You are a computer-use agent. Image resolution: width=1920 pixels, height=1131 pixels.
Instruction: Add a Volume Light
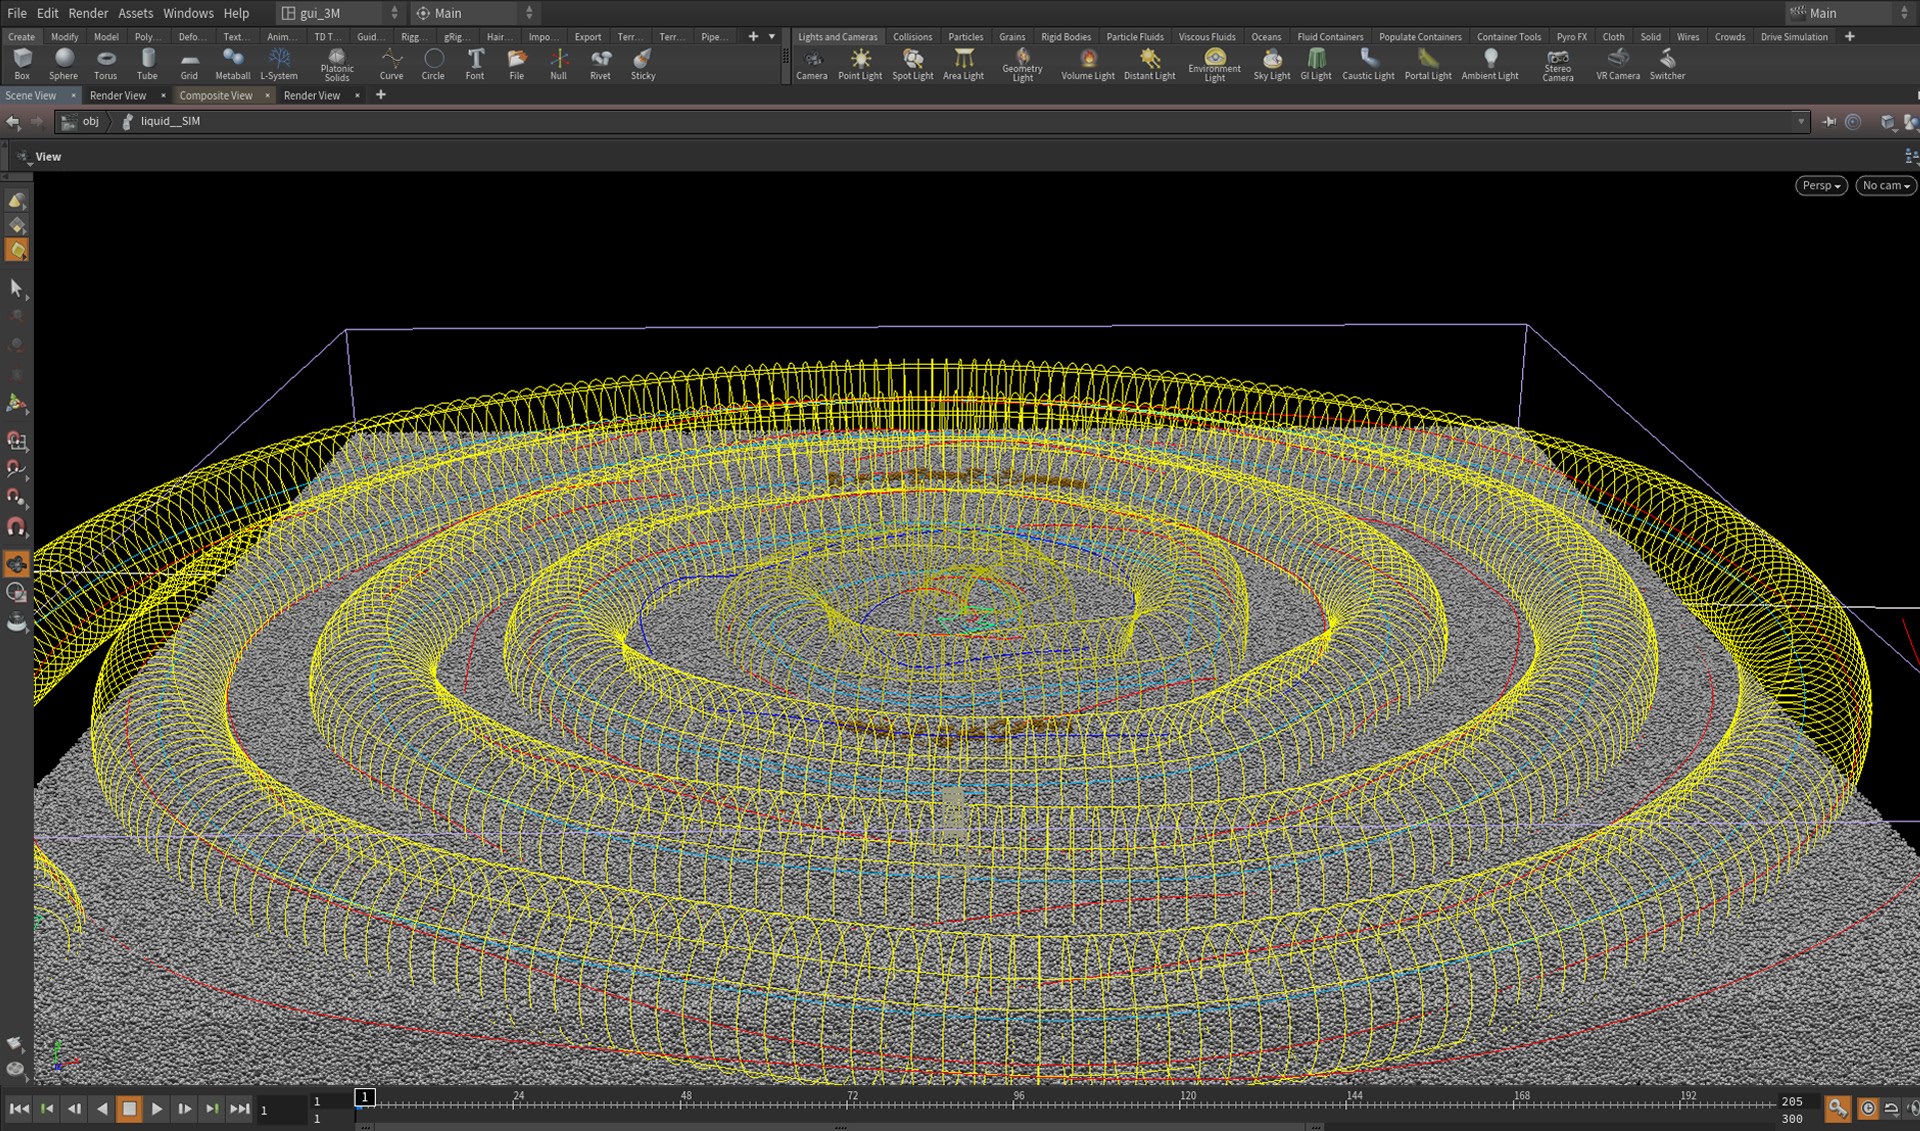tap(1088, 64)
